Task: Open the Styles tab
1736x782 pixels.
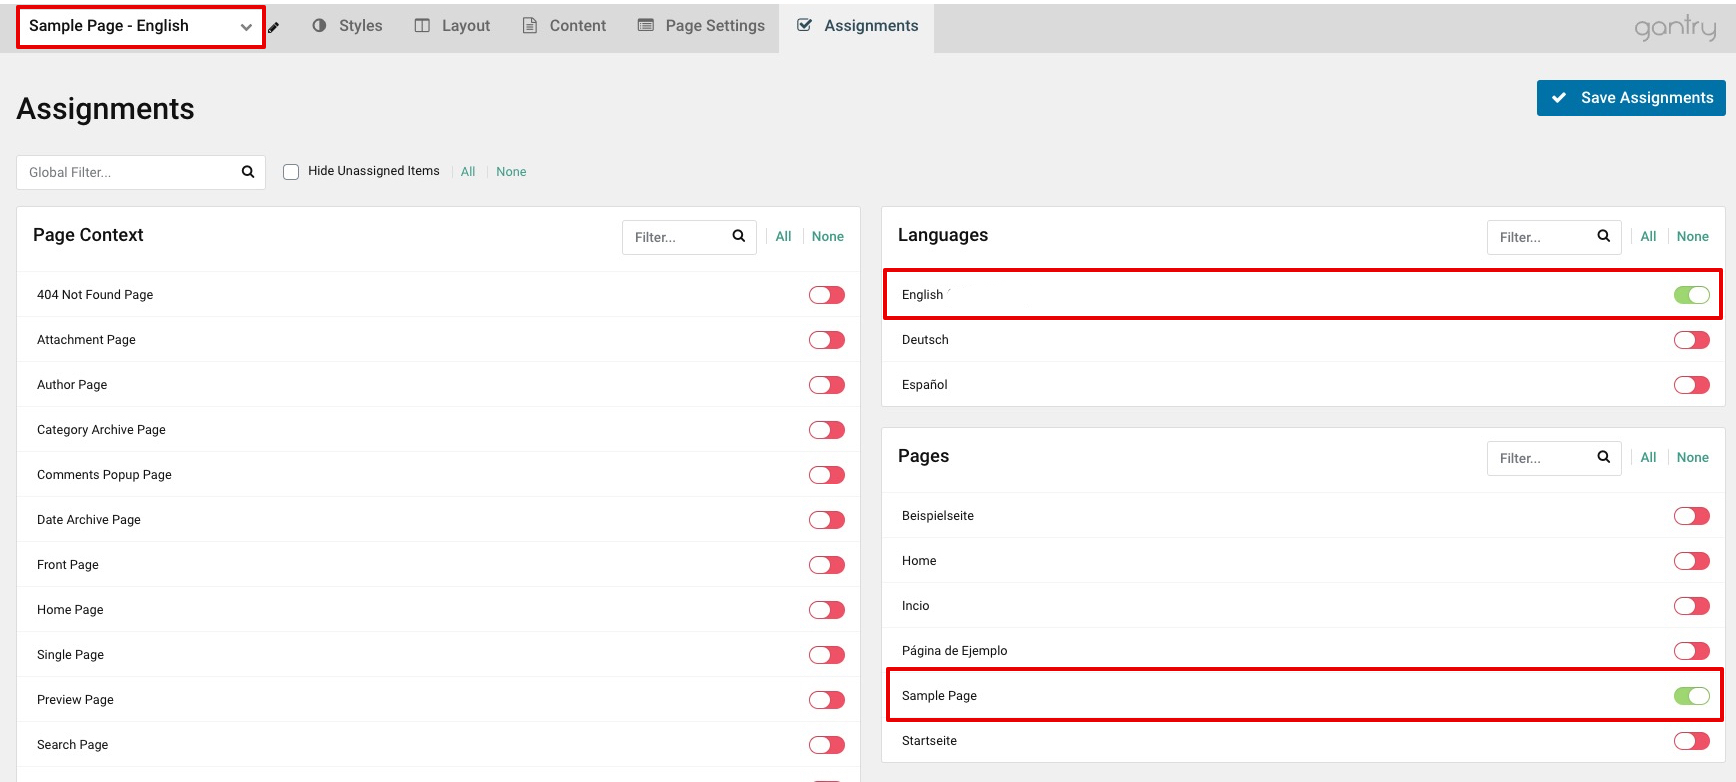Action: click(347, 26)
